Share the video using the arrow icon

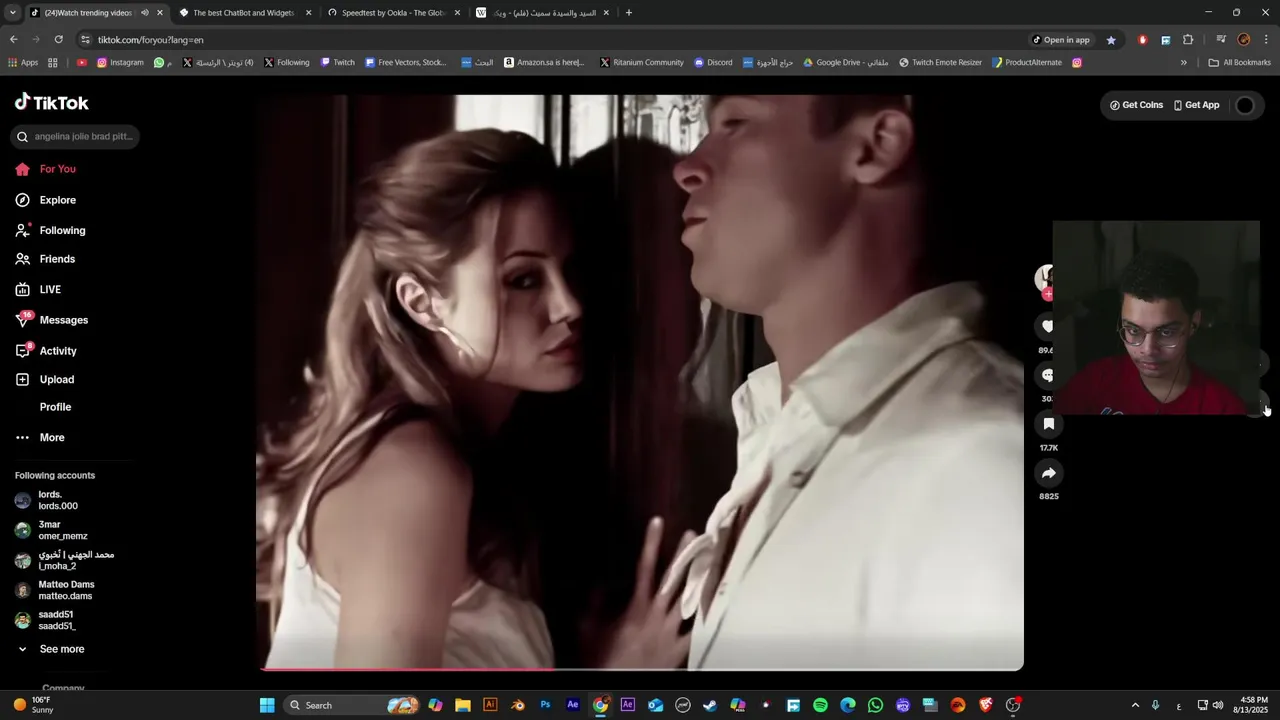(1048, 473)
